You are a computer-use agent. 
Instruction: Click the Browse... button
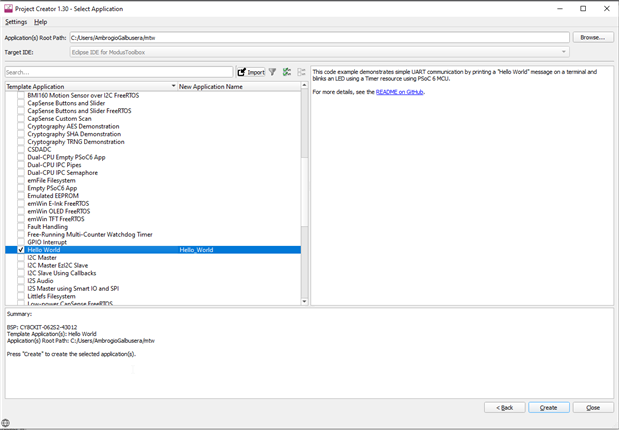pos(593,38)
